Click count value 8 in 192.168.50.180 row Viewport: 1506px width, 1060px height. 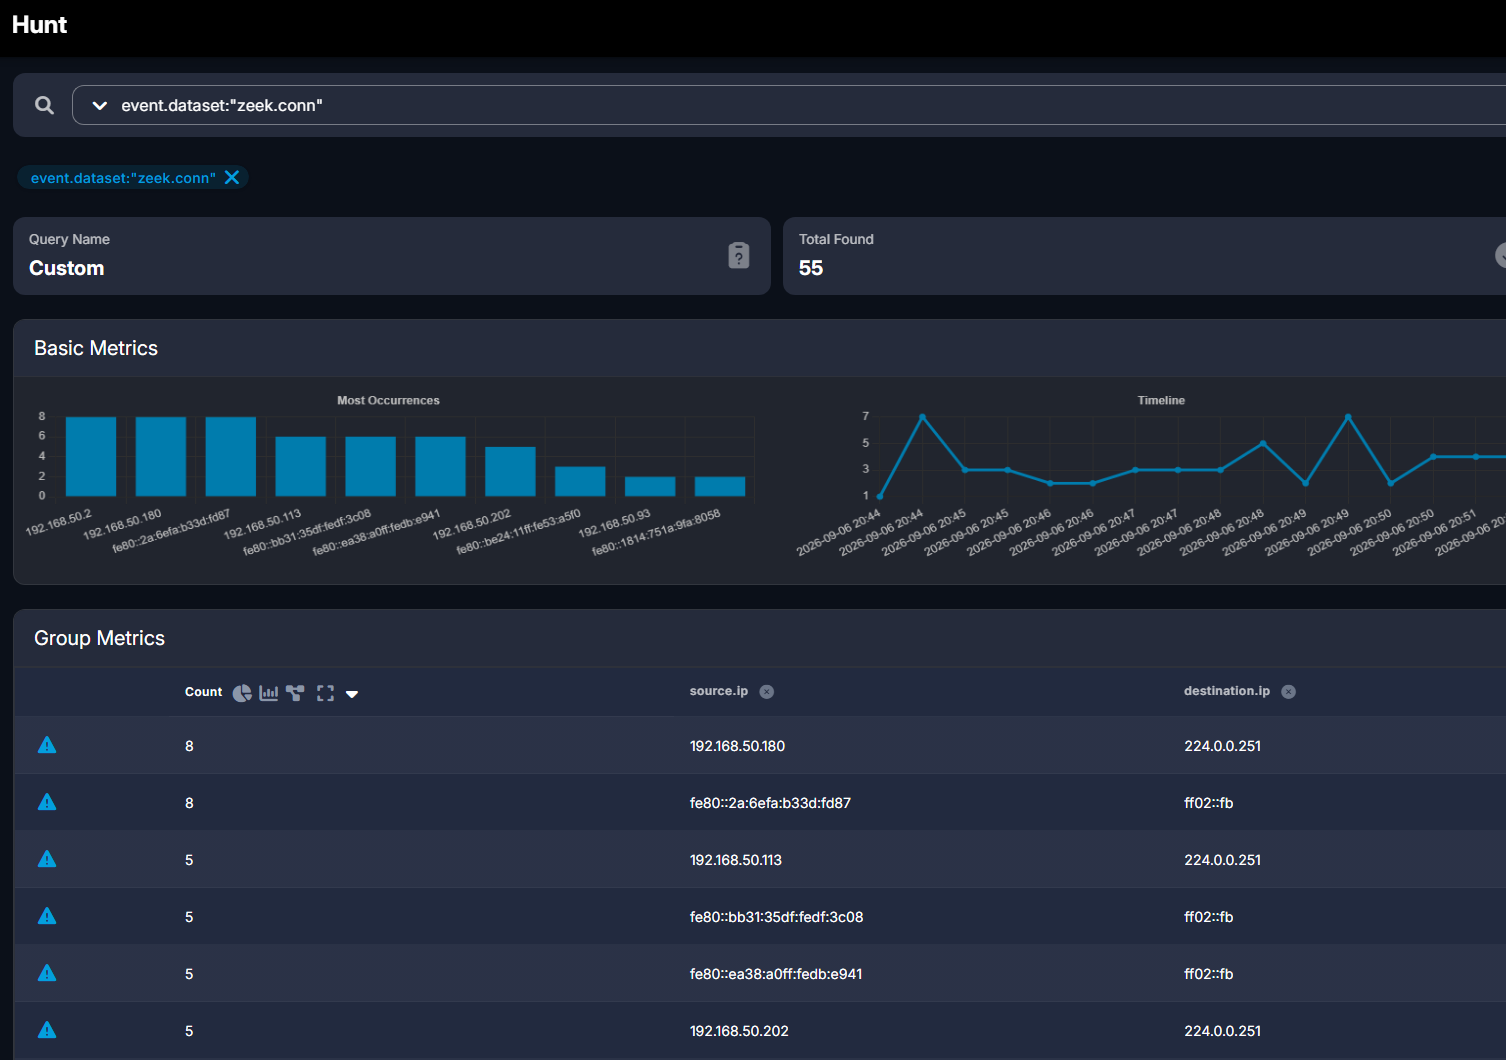(189, 746)
